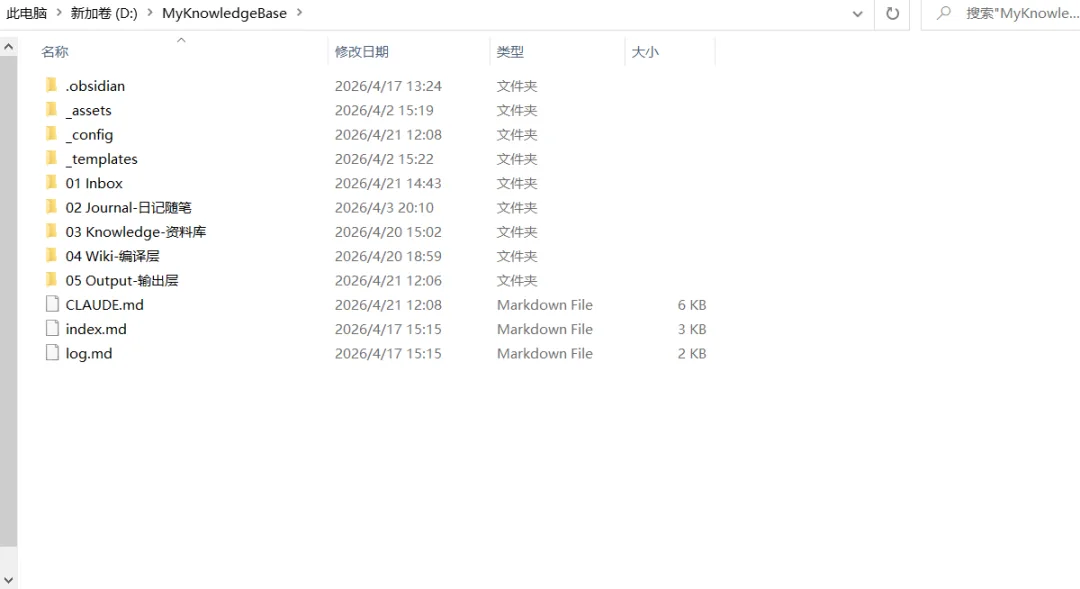Image resolution: width=1080 pixels, height=589 pixels.
Task: Refresh the MyKnowledgeBase folder view
Action: pos(892,13)
